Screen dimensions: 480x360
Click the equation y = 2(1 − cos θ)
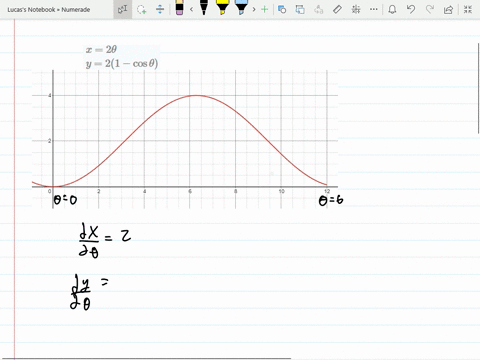click(x=122, y=63)
